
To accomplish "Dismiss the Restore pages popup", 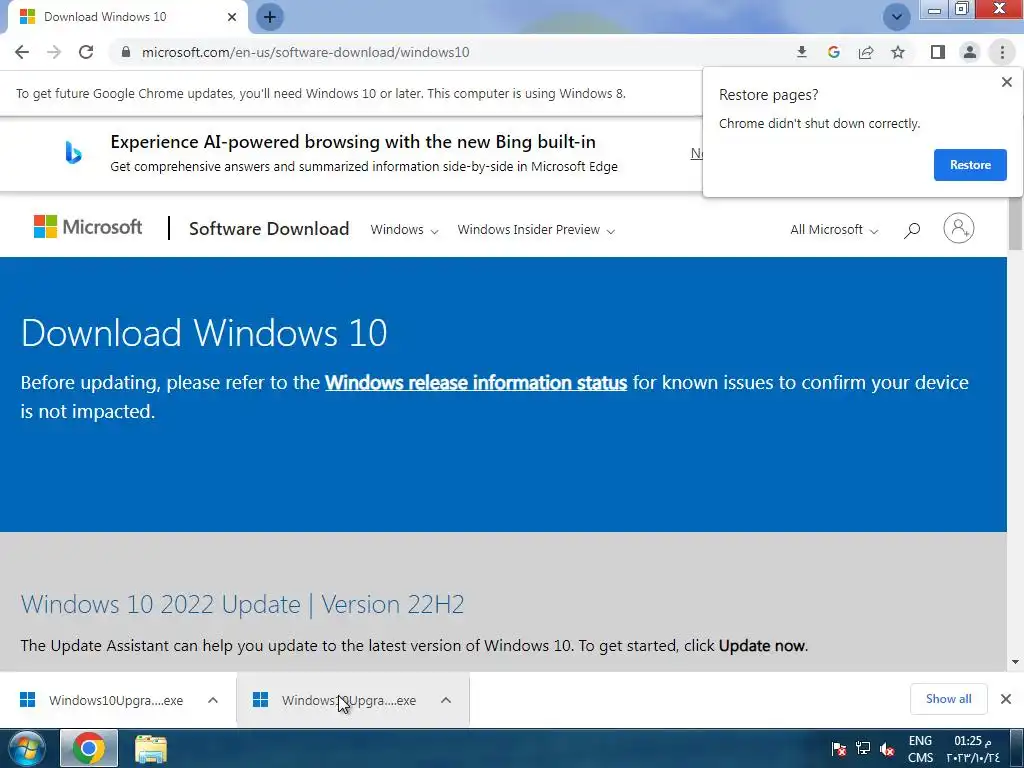I will point(1006,82).
